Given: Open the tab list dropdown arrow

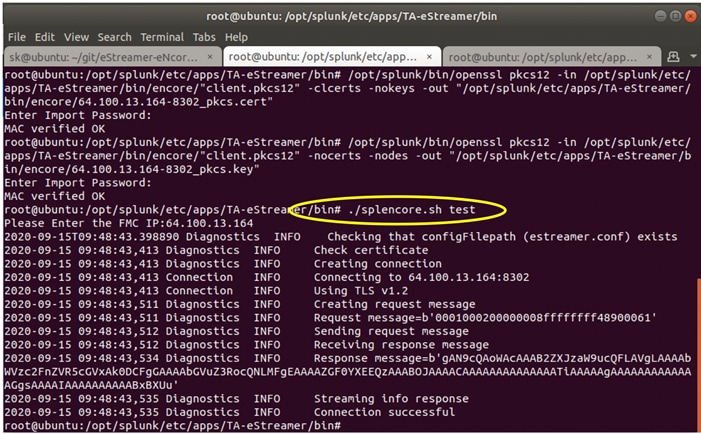Looking at the screenshot, I should [693, 56].
